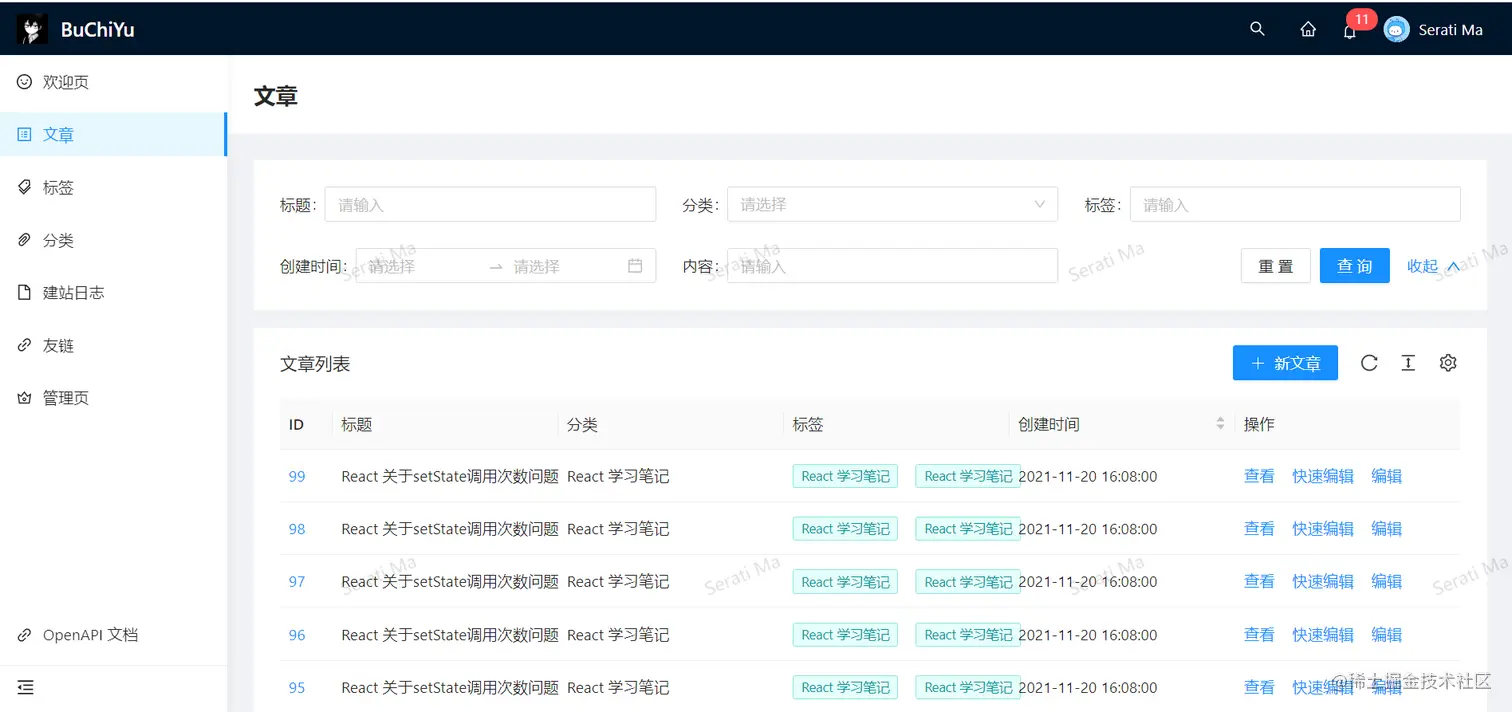Open the 建站日志 sidebar menu item
The height and width of the screenshot is (712, 1512).
pyautogui.click(x=114, y=293)
